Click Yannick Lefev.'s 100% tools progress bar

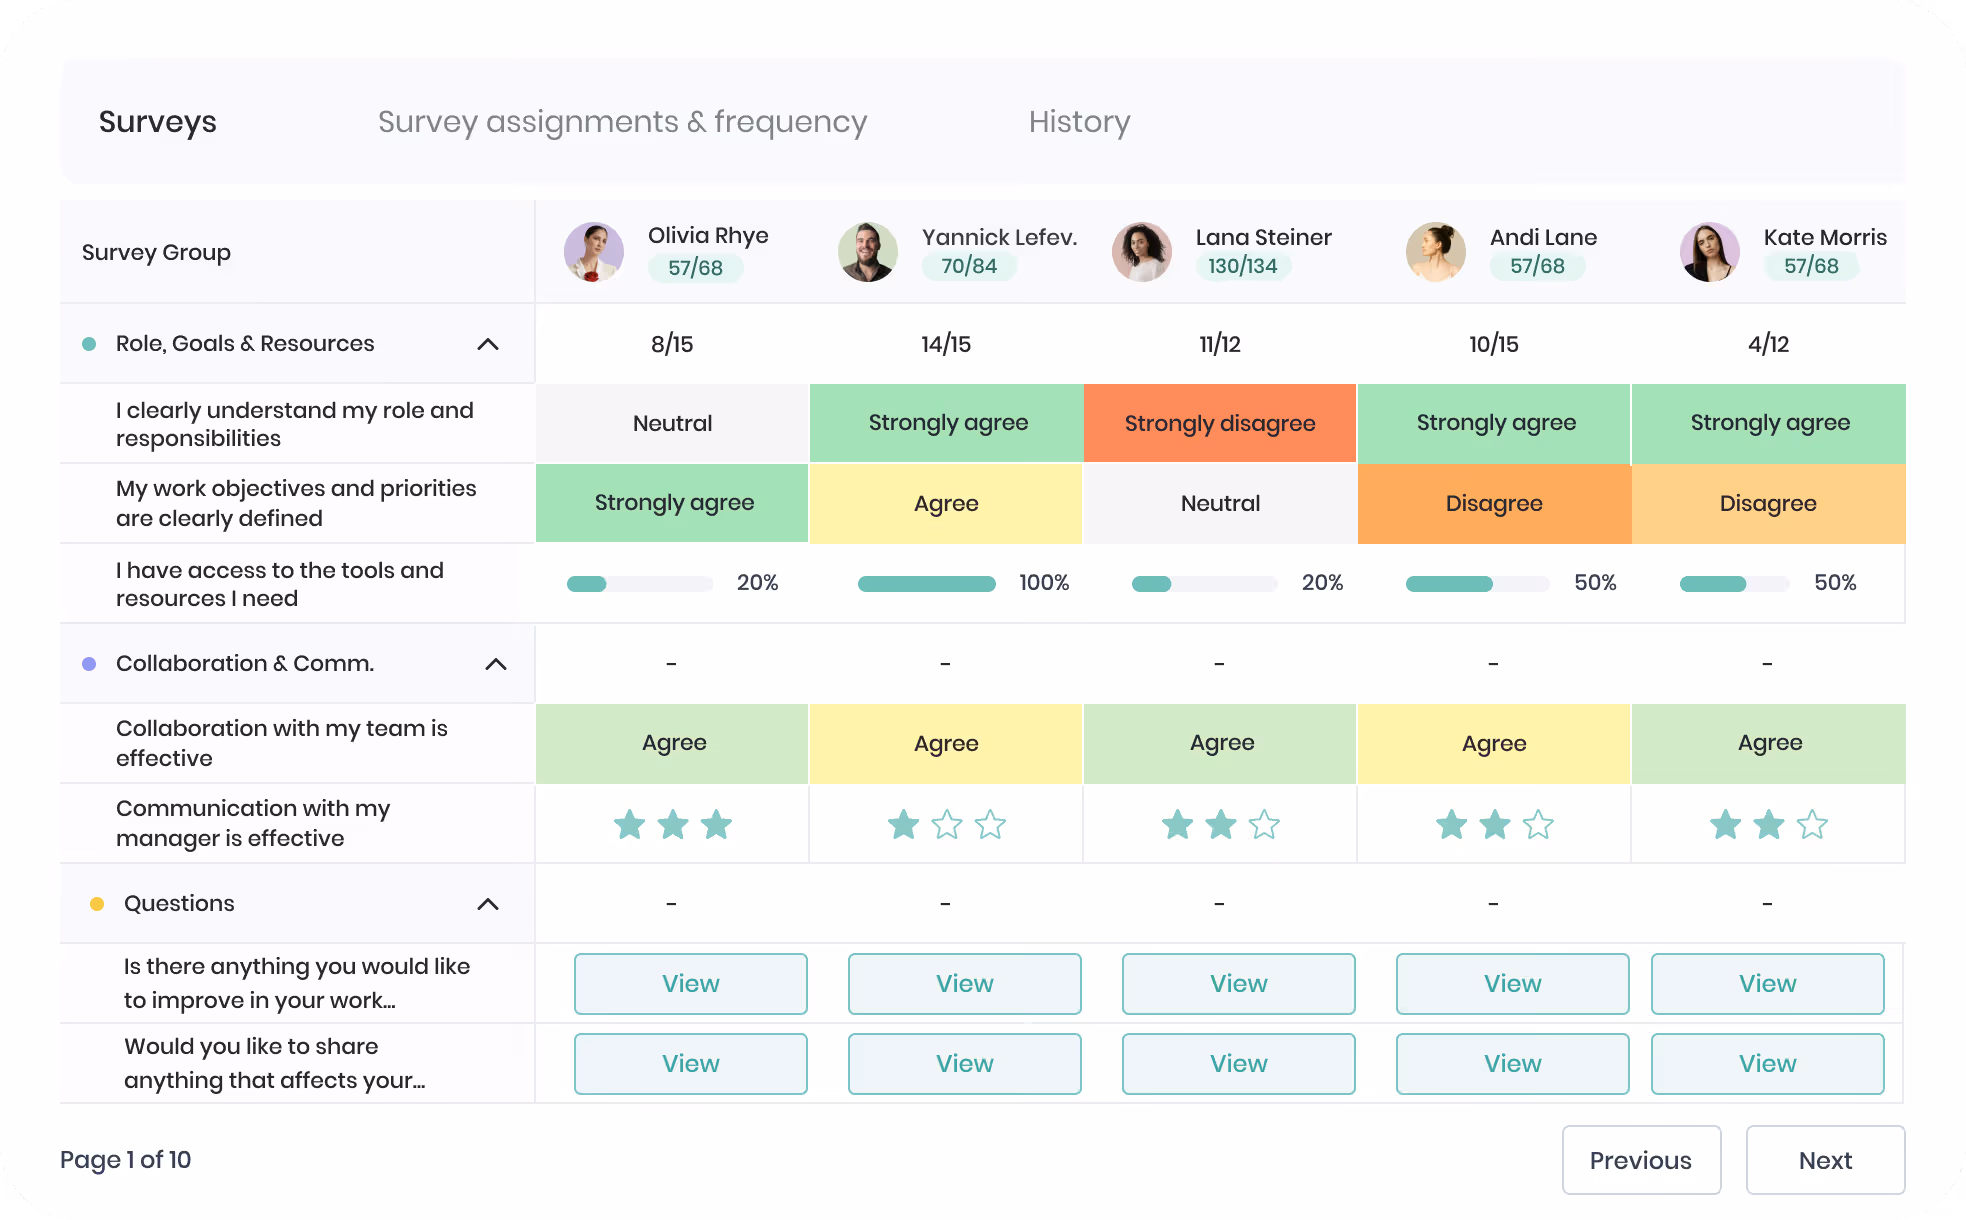[x=927, y=584]
